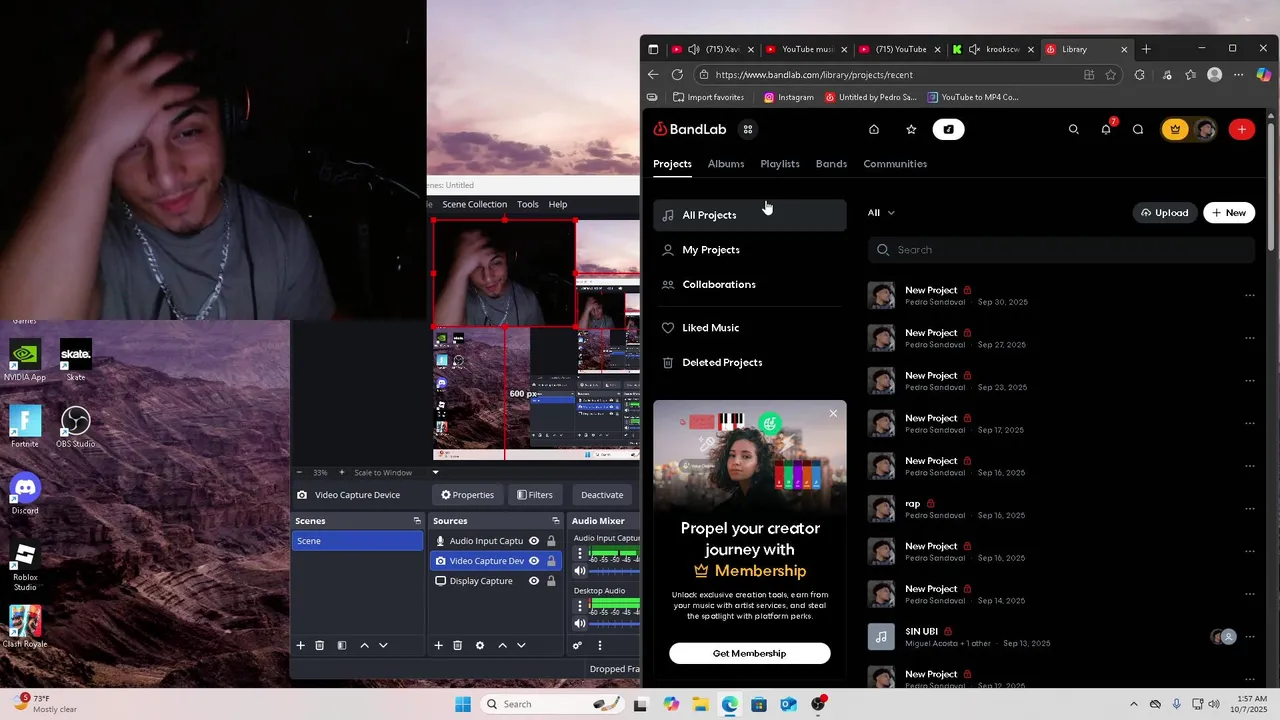Click Get Membership button
The image size is (1280, 720).
pos(750,653)
